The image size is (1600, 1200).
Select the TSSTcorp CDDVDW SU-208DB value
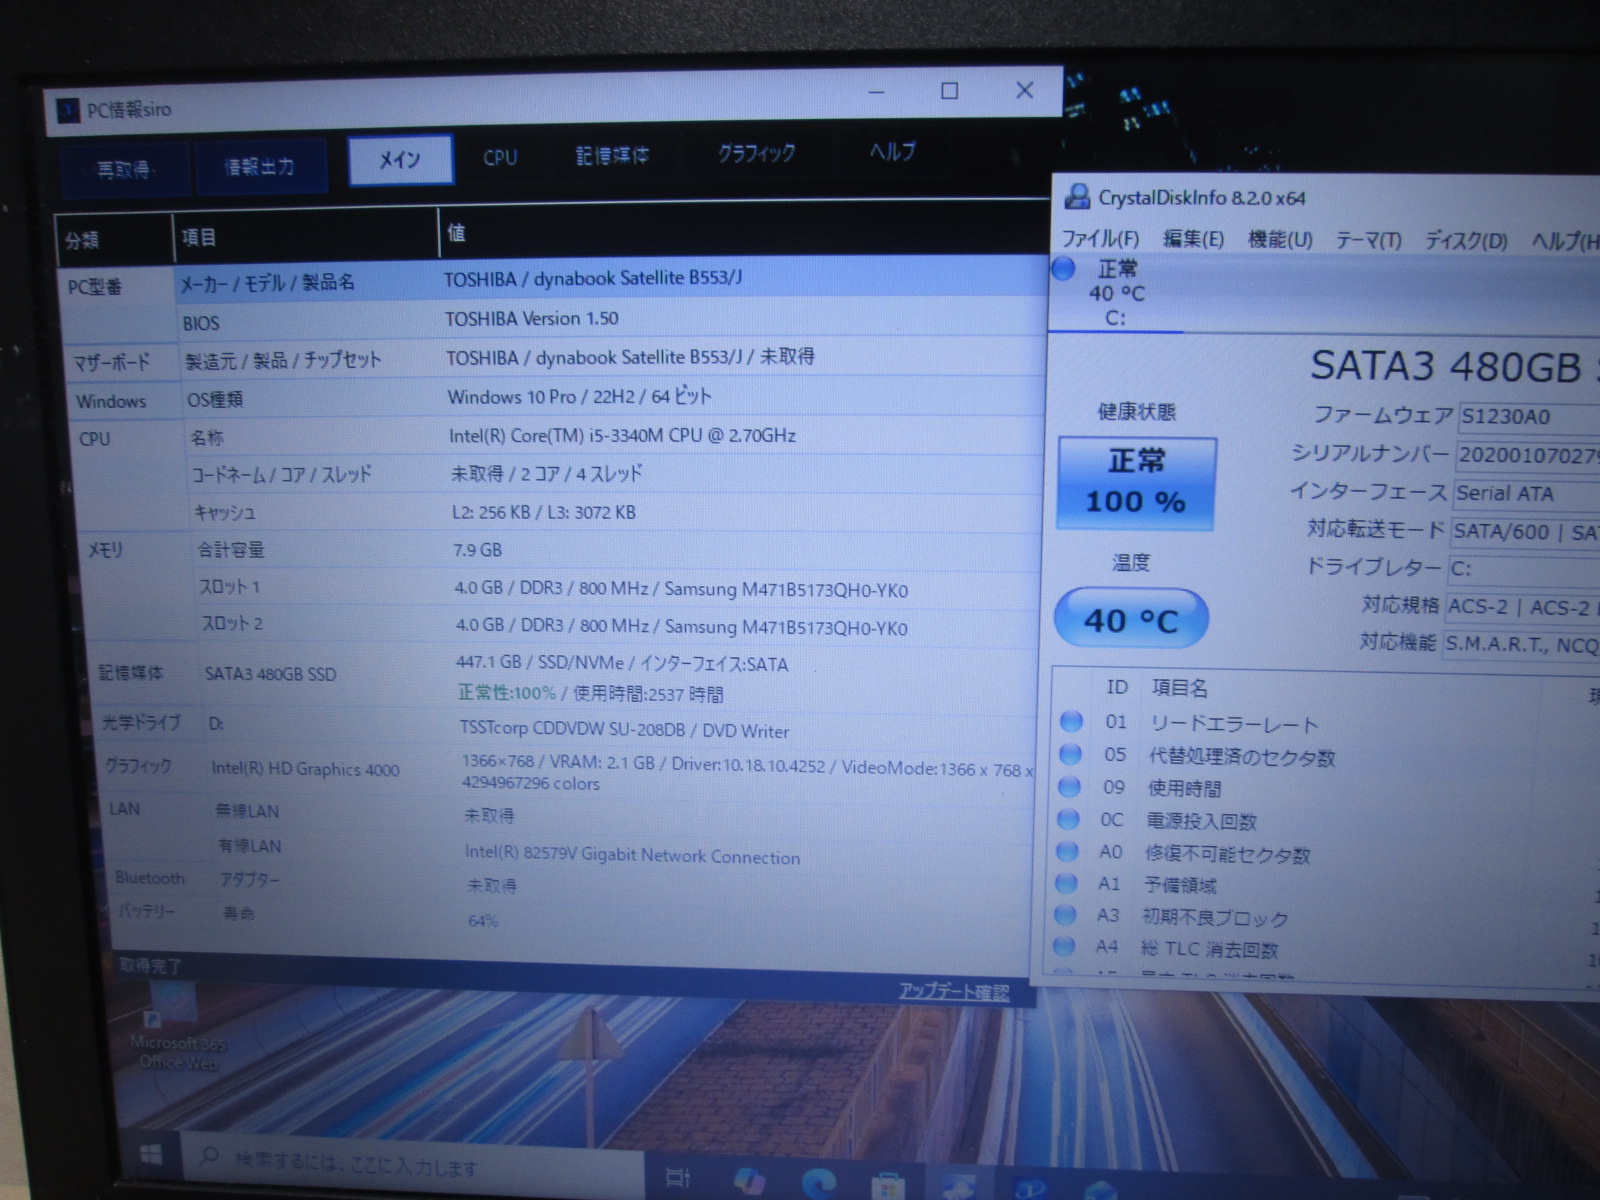pyautogui.click(x=625, y=730)
